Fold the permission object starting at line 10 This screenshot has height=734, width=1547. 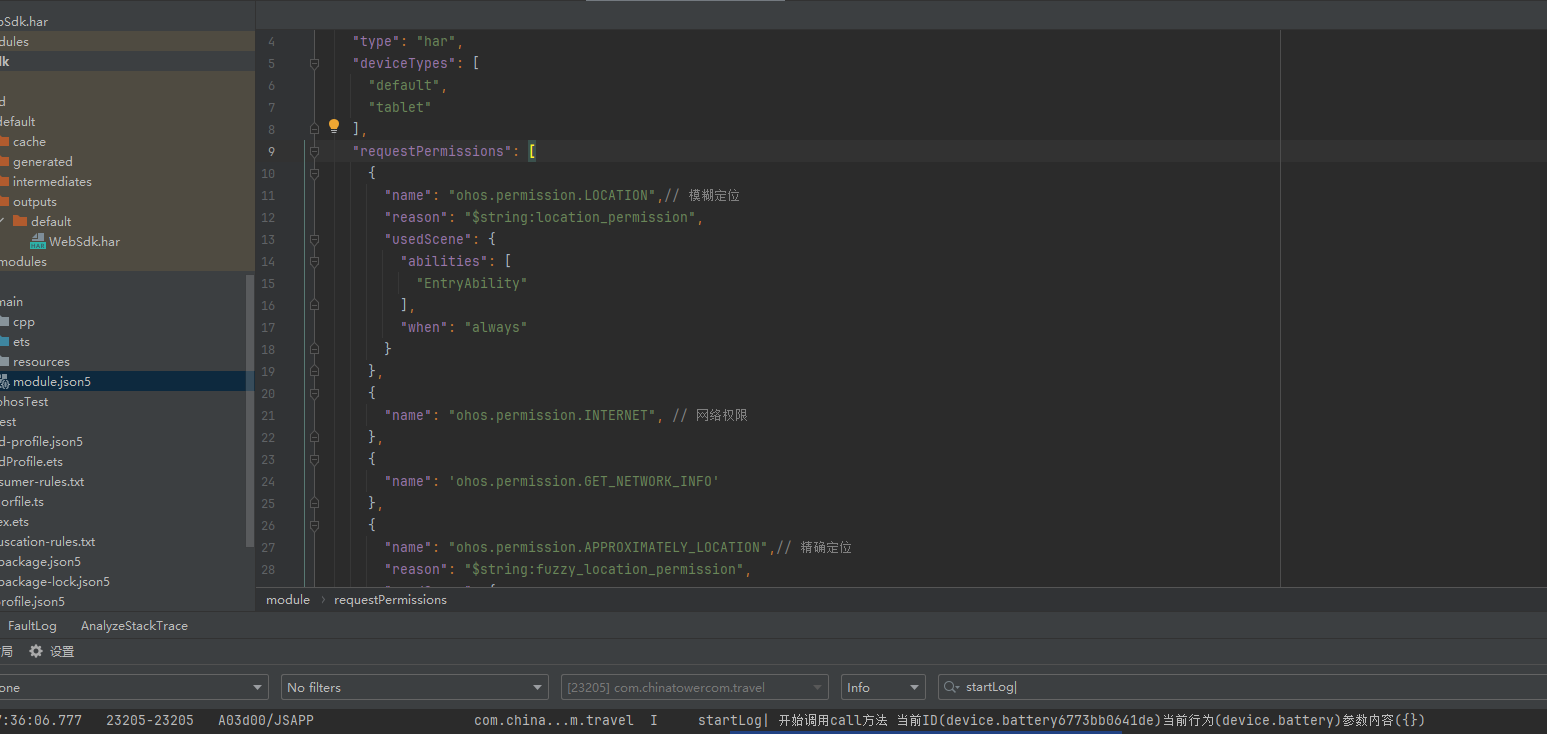pyautogui.click(x=314, y=173)
